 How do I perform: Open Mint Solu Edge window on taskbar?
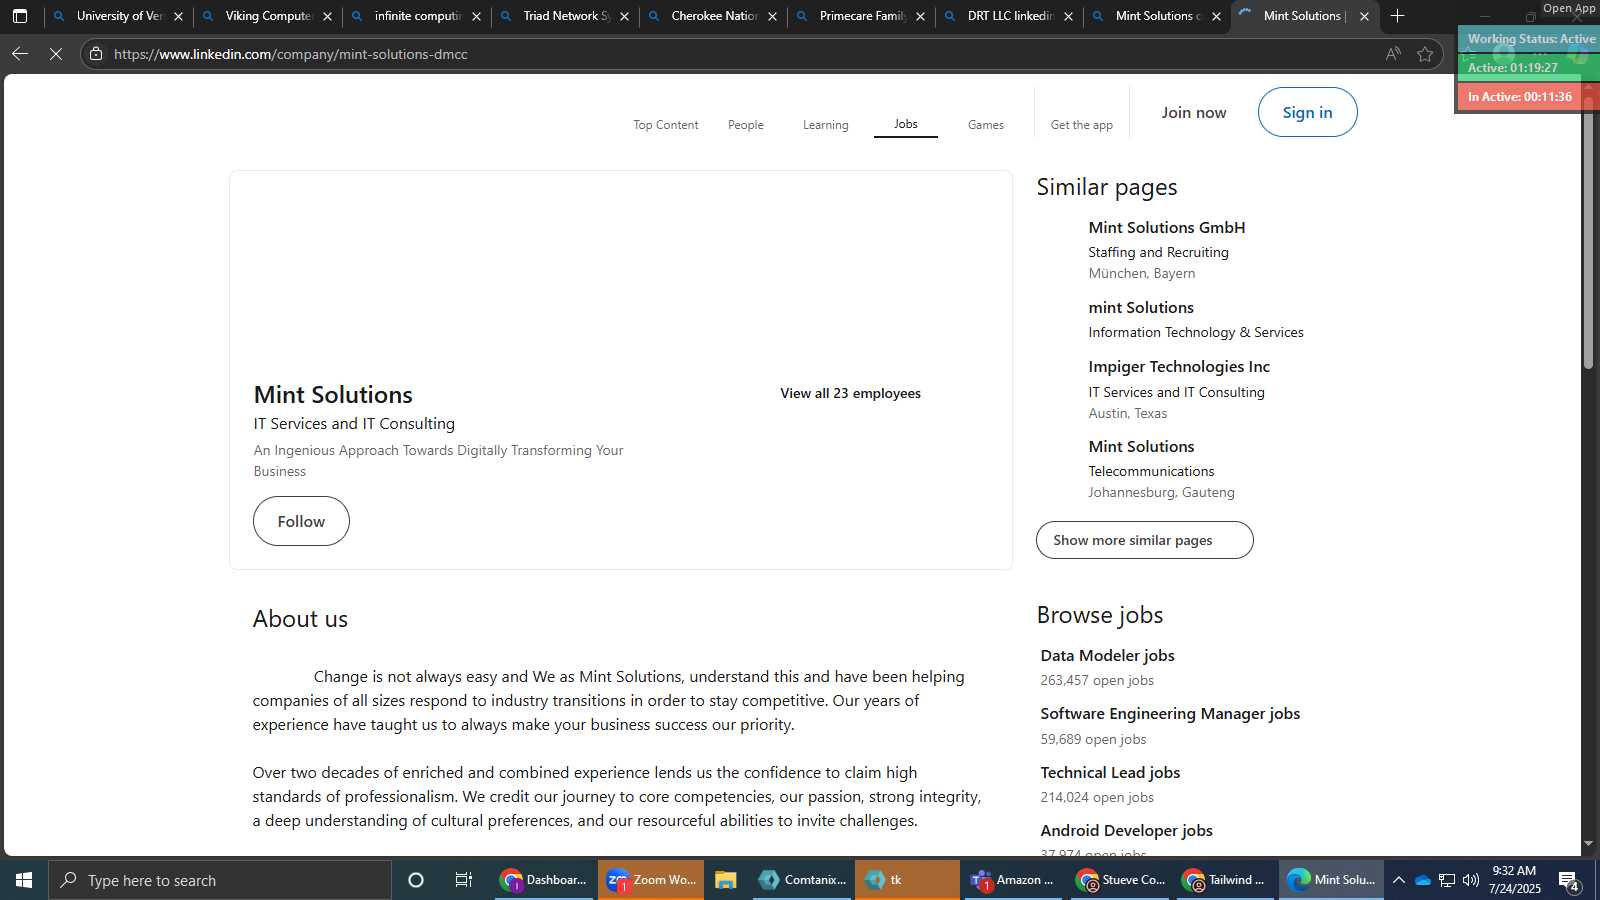tap(1331, 880)
